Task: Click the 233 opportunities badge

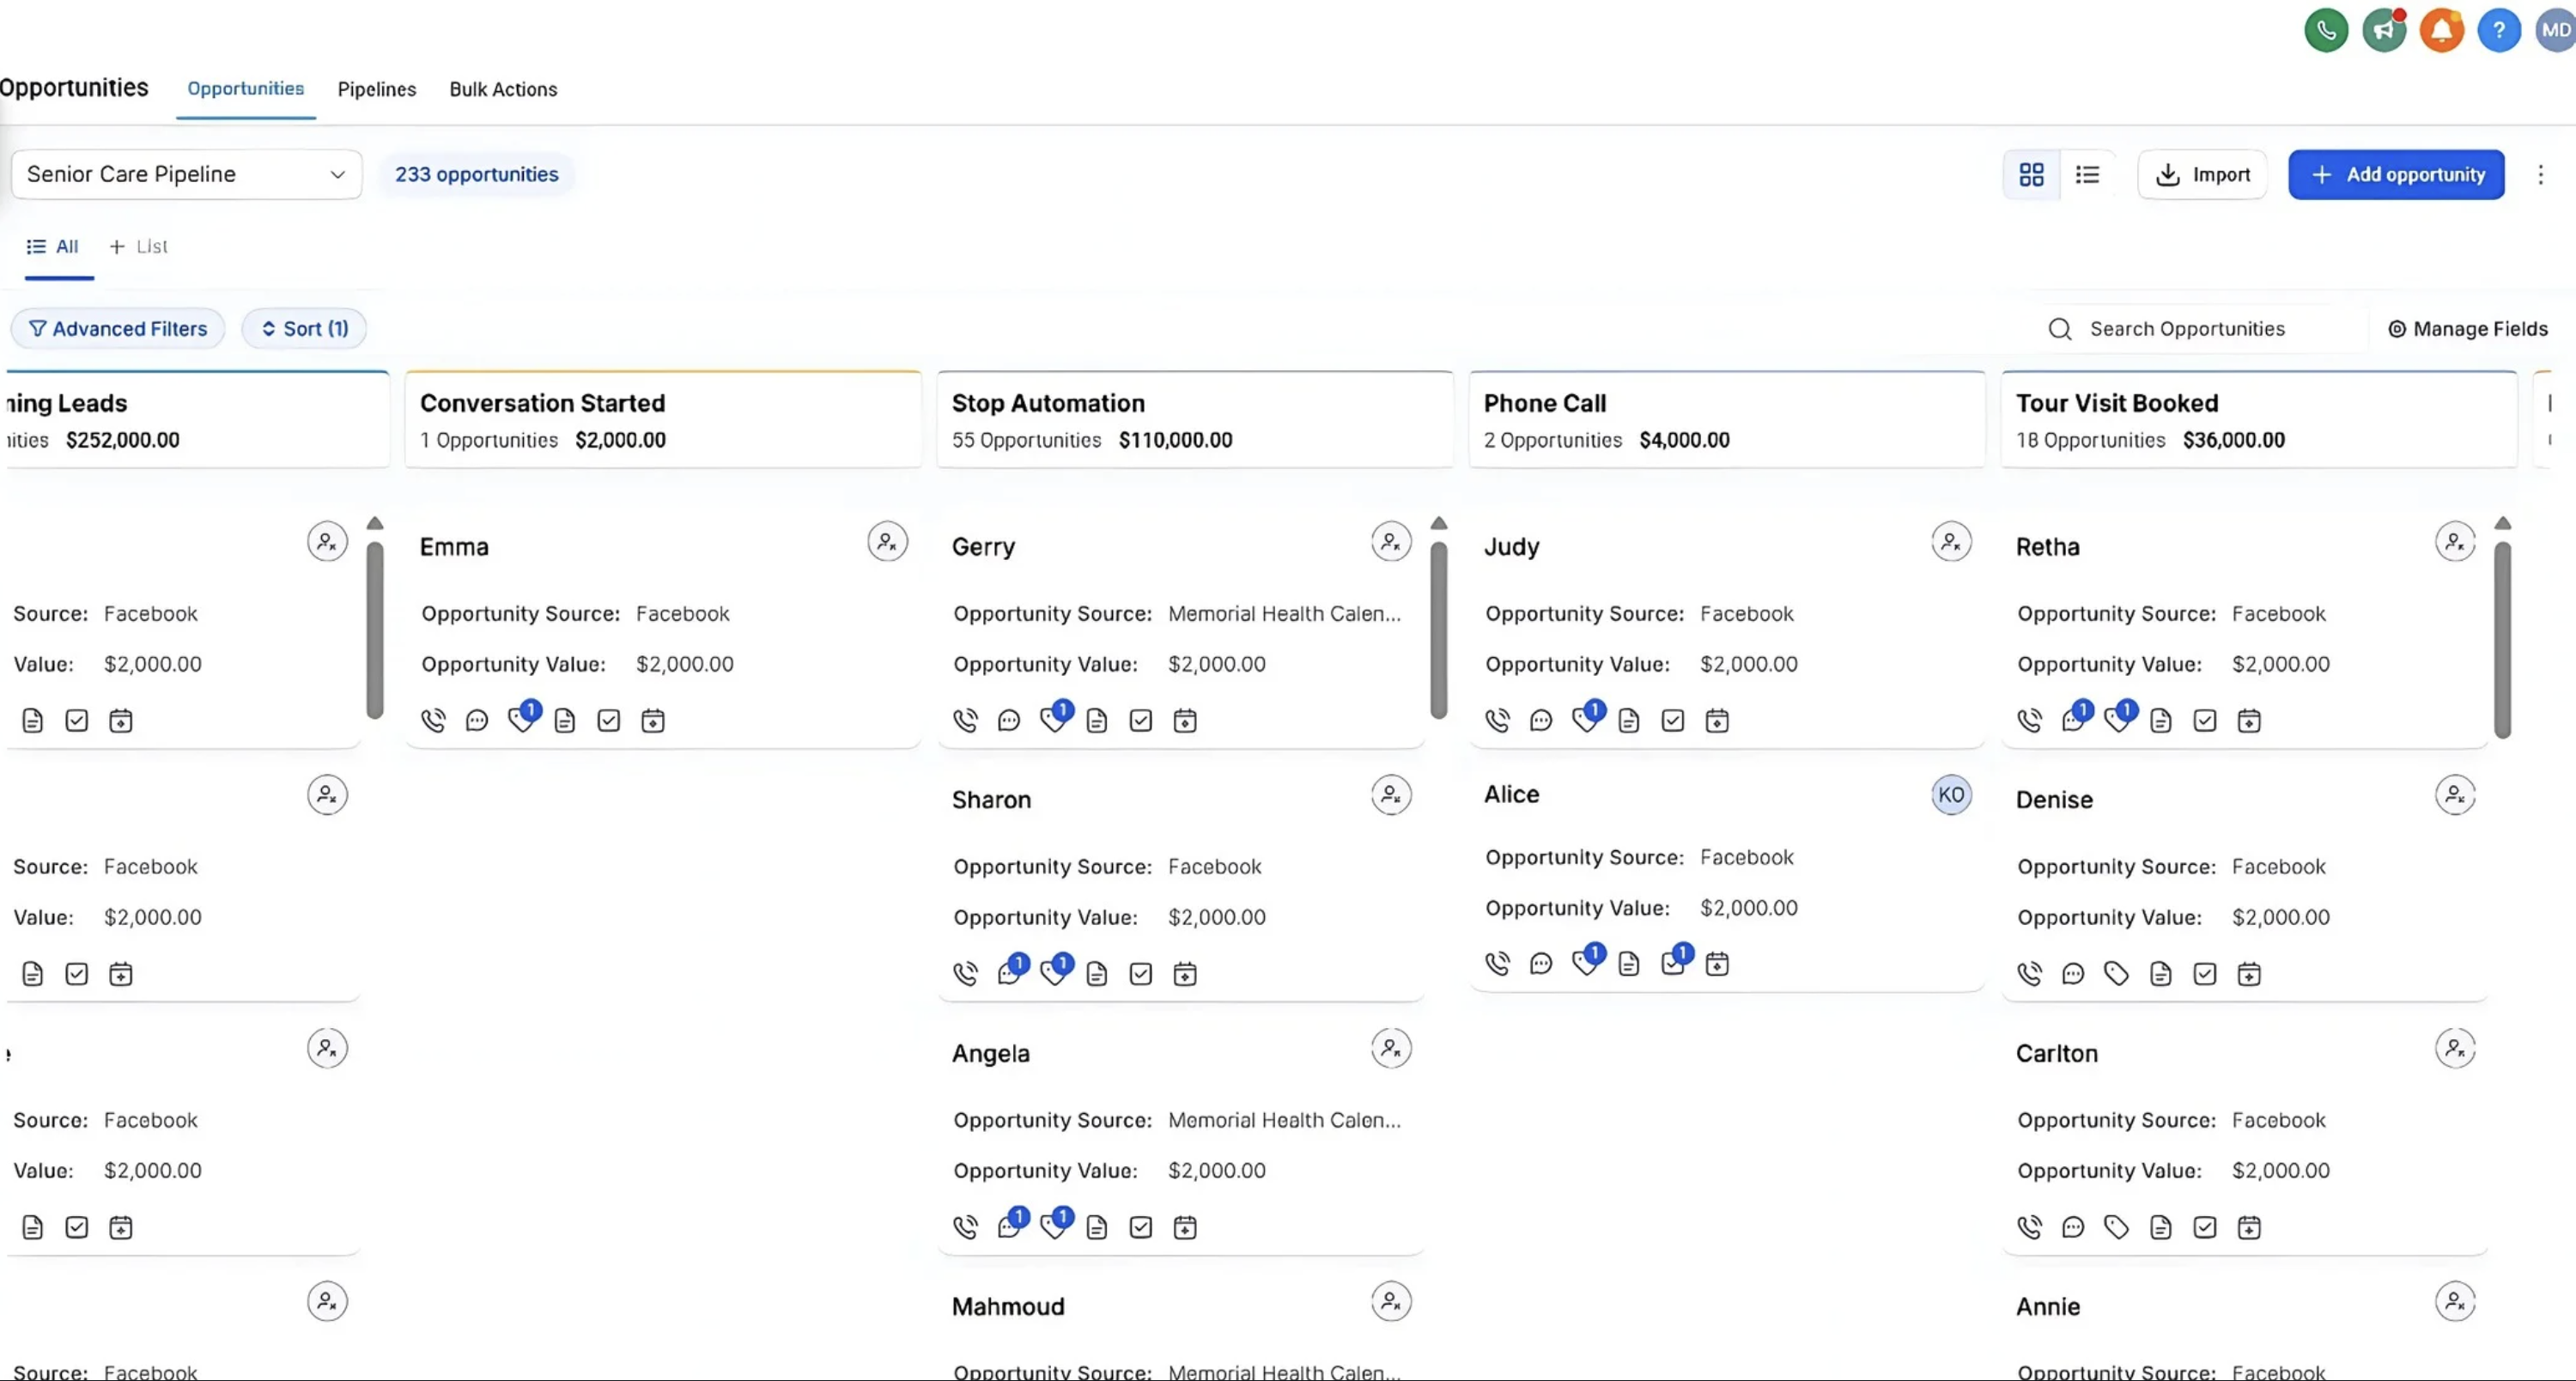Action: tap(477, 174)
